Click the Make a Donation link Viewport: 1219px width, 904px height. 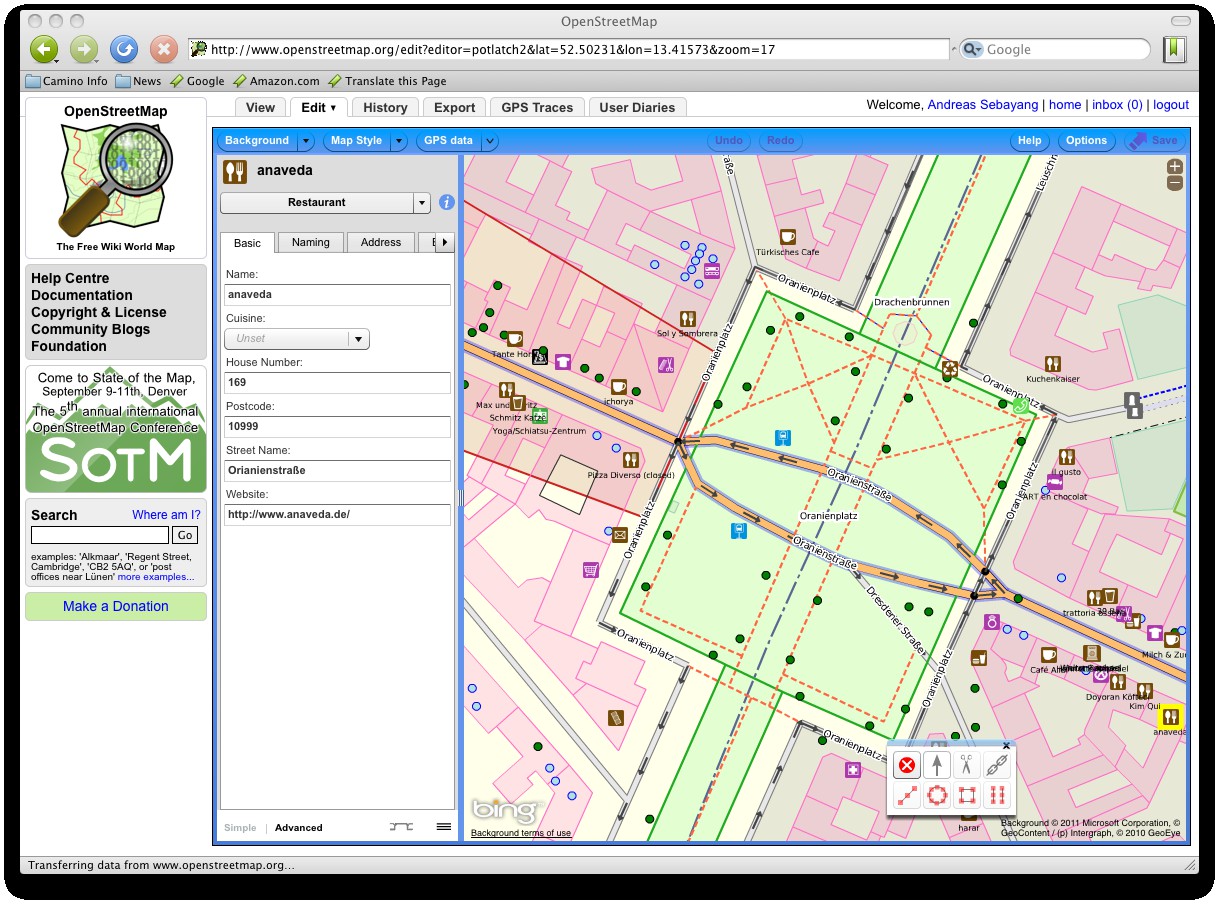click(116, 606)
